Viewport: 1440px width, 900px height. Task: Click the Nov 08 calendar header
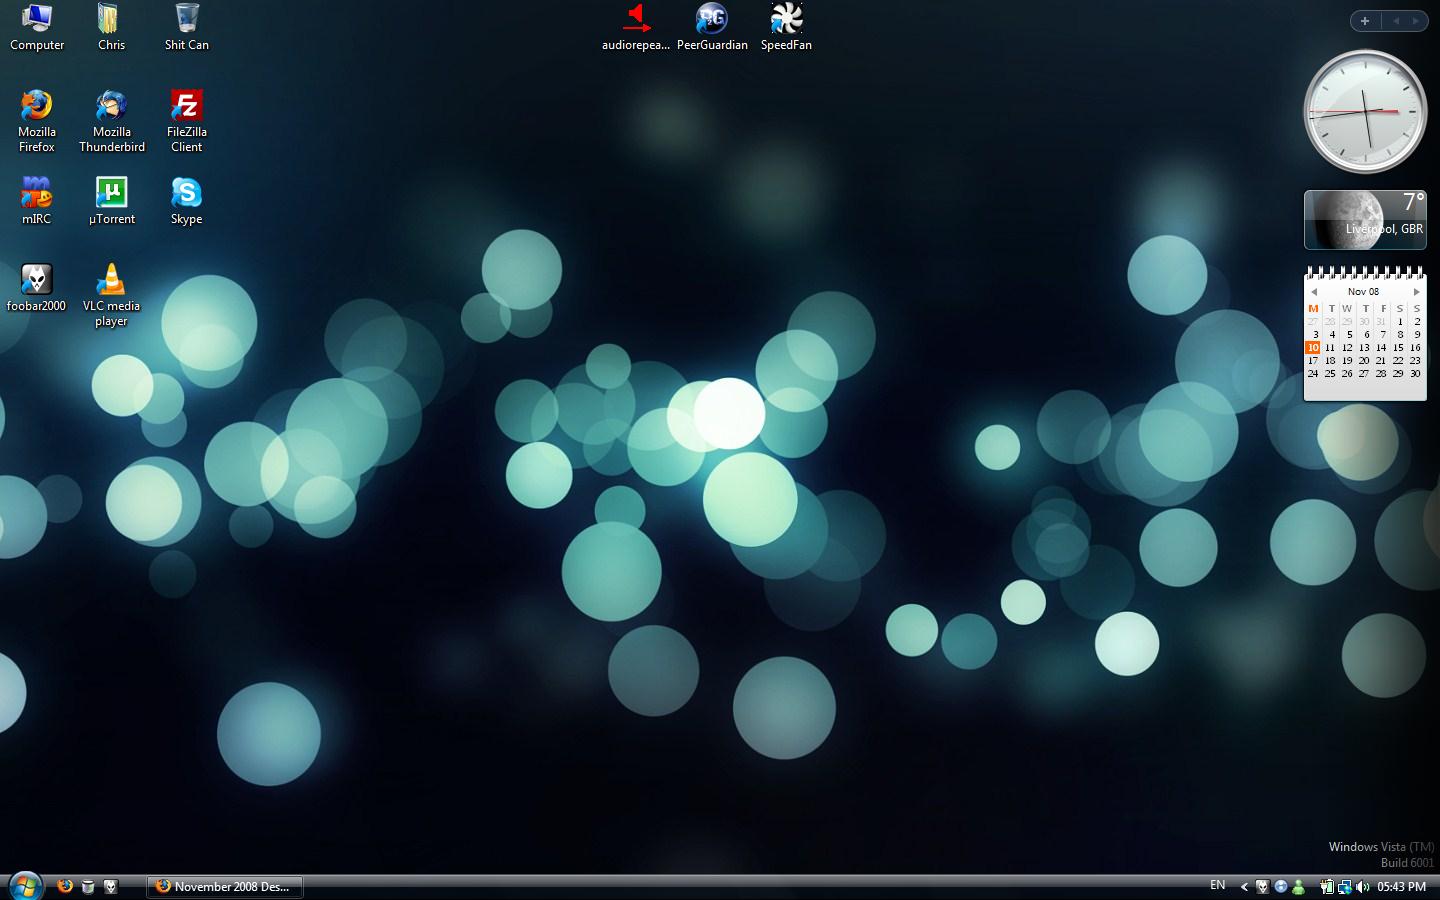coord(1363,292)
